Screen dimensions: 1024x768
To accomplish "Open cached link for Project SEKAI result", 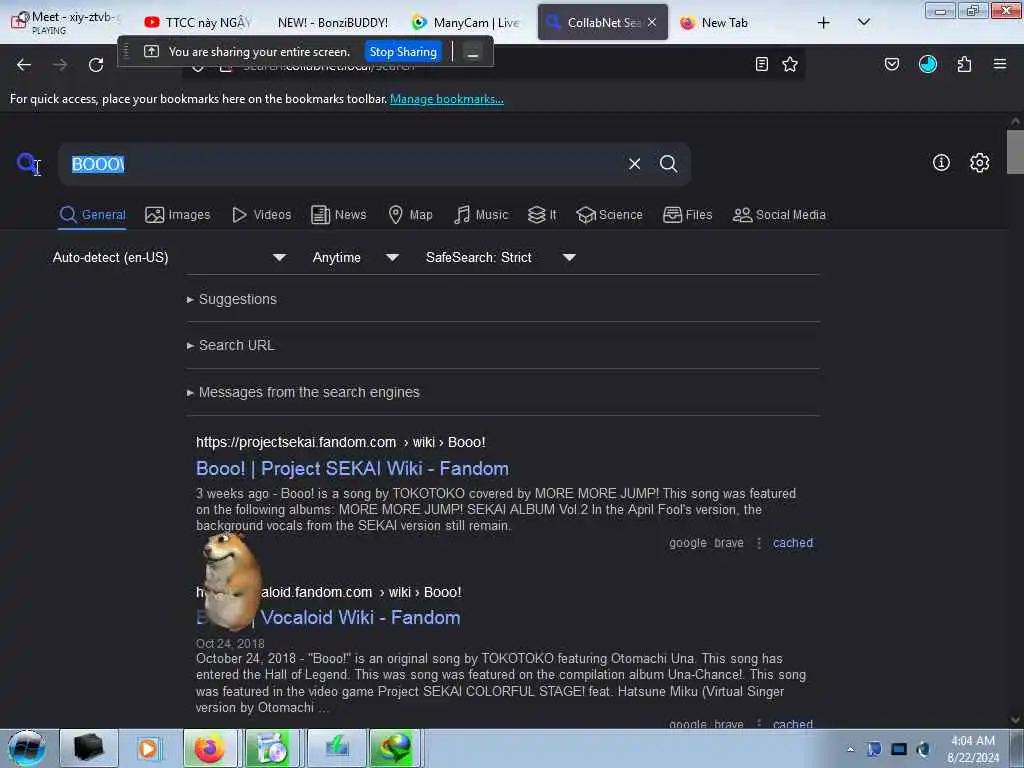I will click(x=793, y=543).
